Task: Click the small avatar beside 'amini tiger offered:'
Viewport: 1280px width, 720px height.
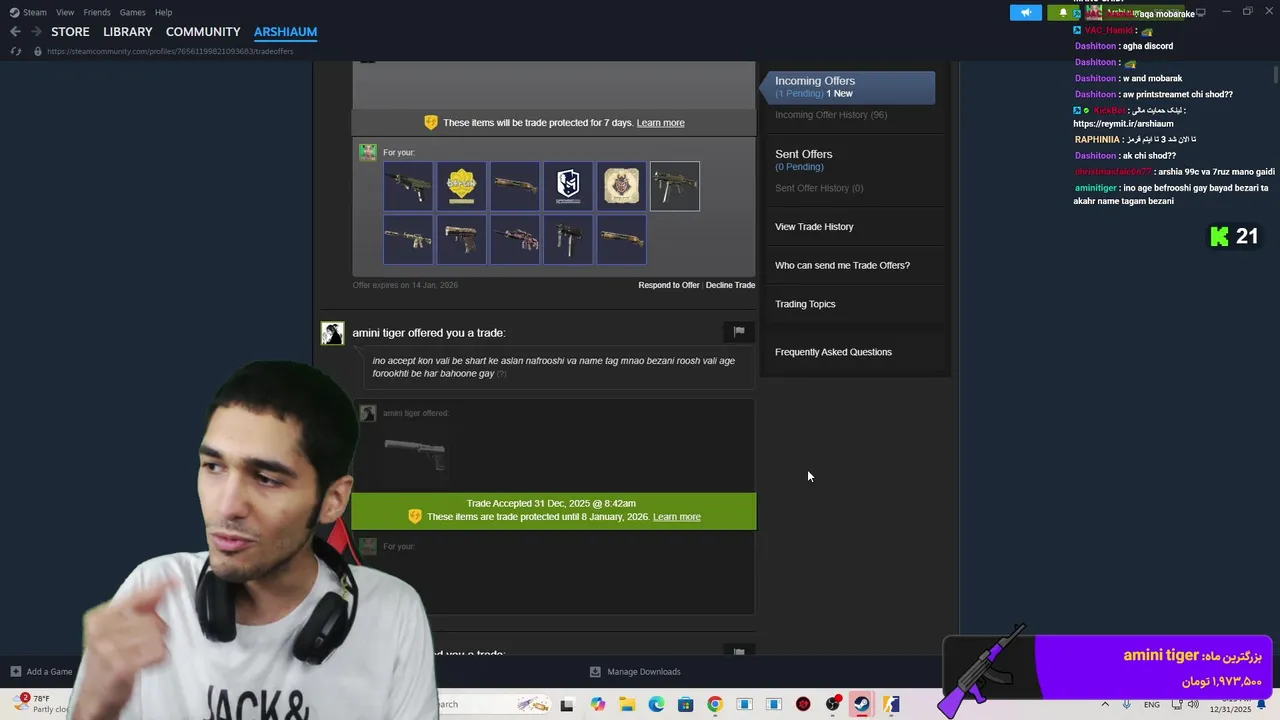Action: pyautogui.click(x=368, y=413)
